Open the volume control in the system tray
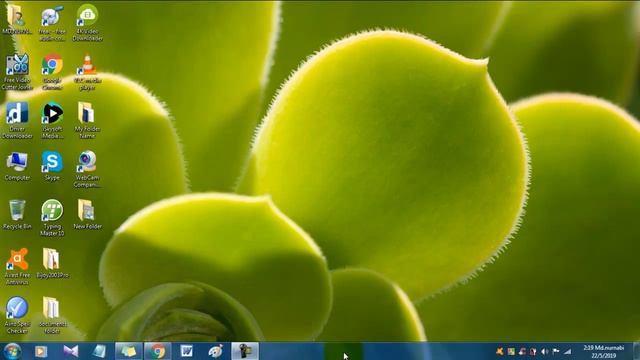 coord(544,351)
